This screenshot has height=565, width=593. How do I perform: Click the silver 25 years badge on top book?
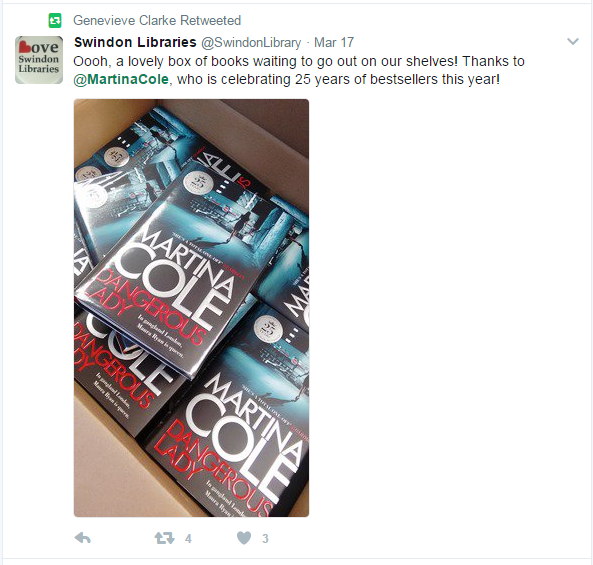(199, 183)
